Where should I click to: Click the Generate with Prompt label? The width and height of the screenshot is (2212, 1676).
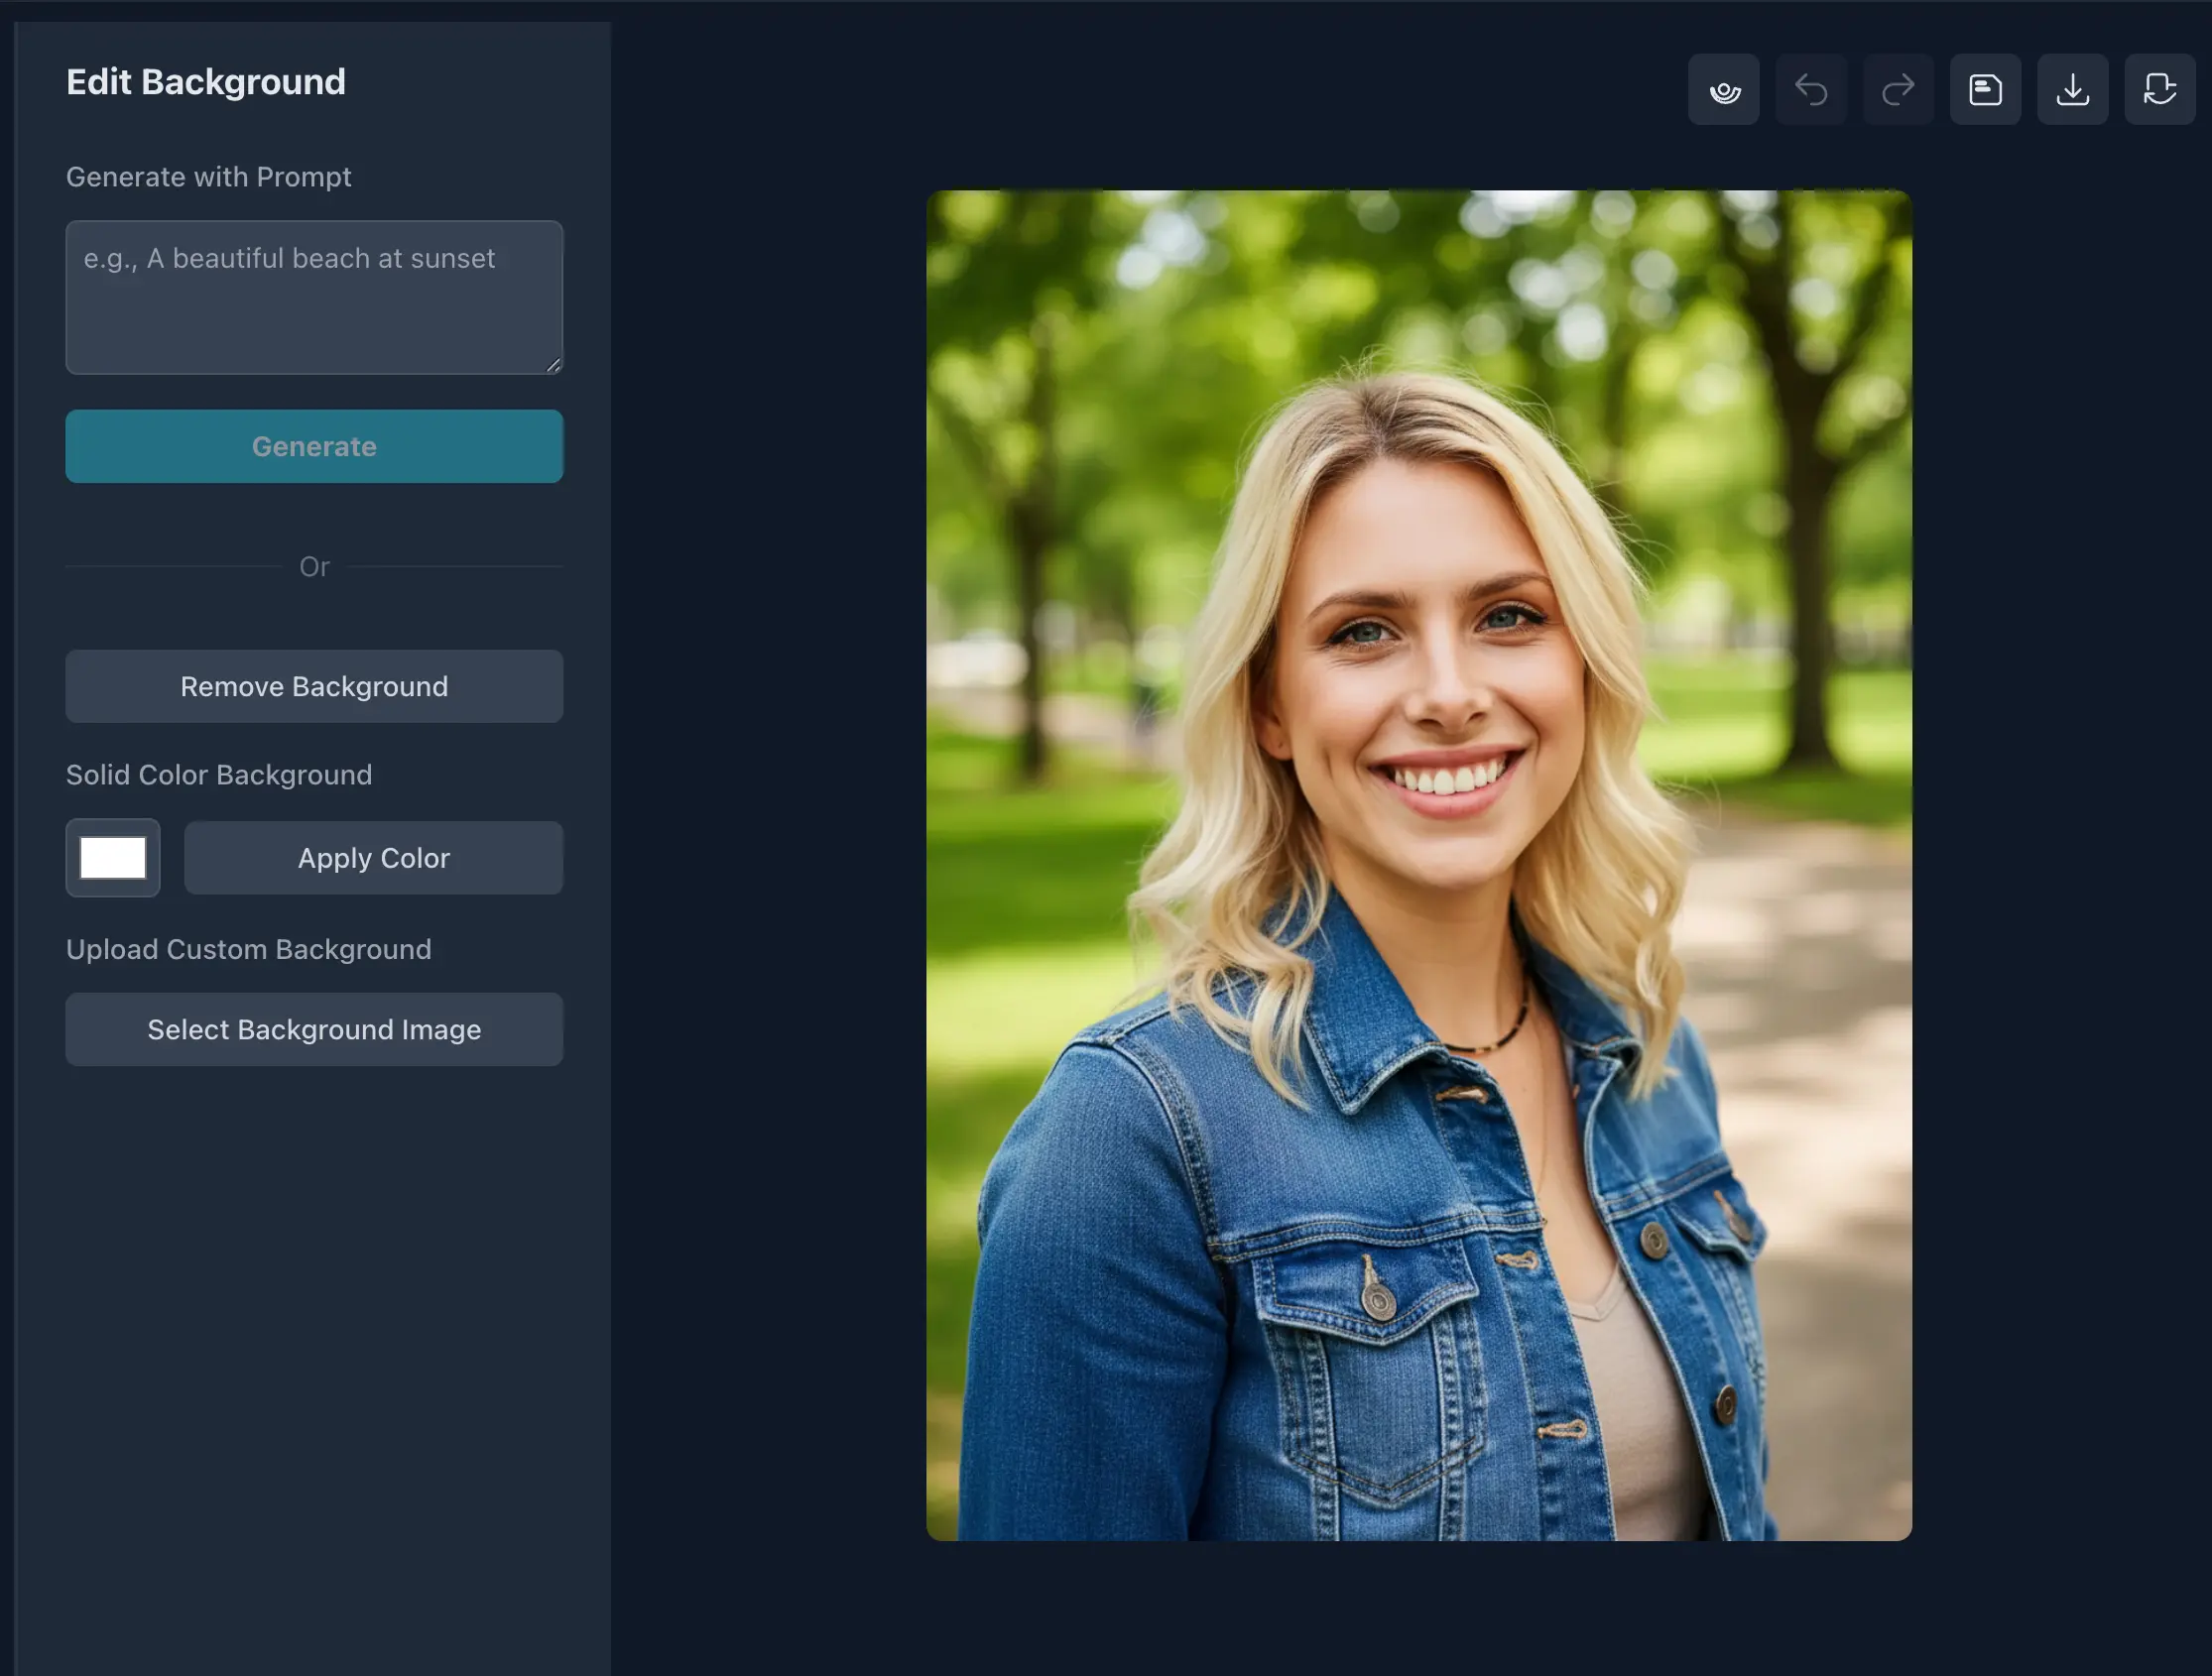click(x=209, y=176)
